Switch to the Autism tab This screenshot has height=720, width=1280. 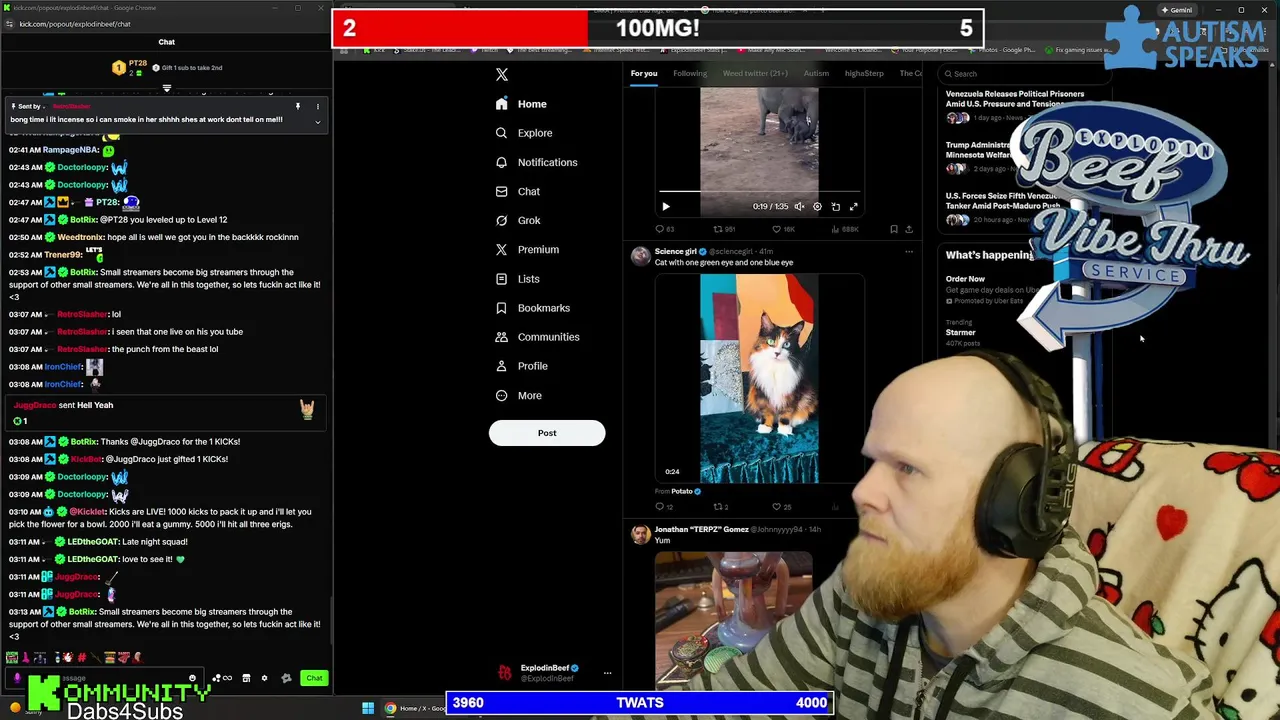click(816, 73)
